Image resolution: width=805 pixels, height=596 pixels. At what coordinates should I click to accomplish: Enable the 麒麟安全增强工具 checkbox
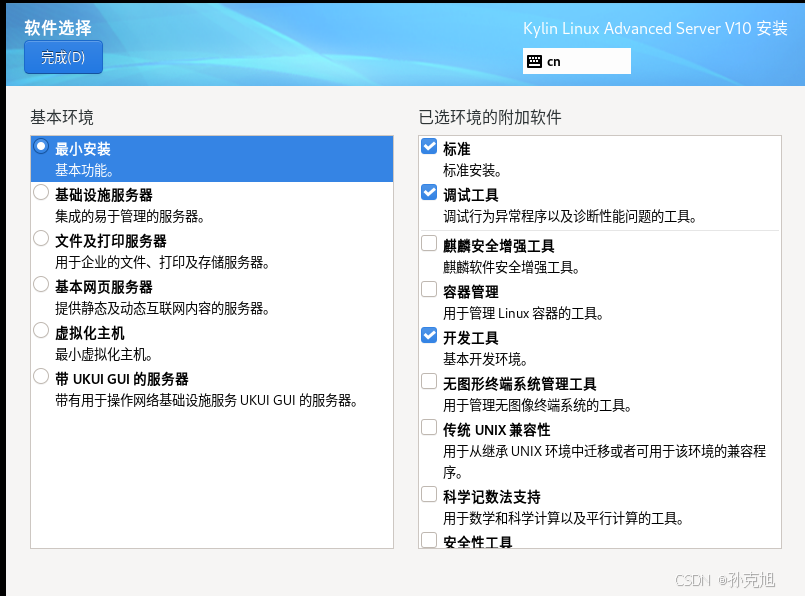429,243
